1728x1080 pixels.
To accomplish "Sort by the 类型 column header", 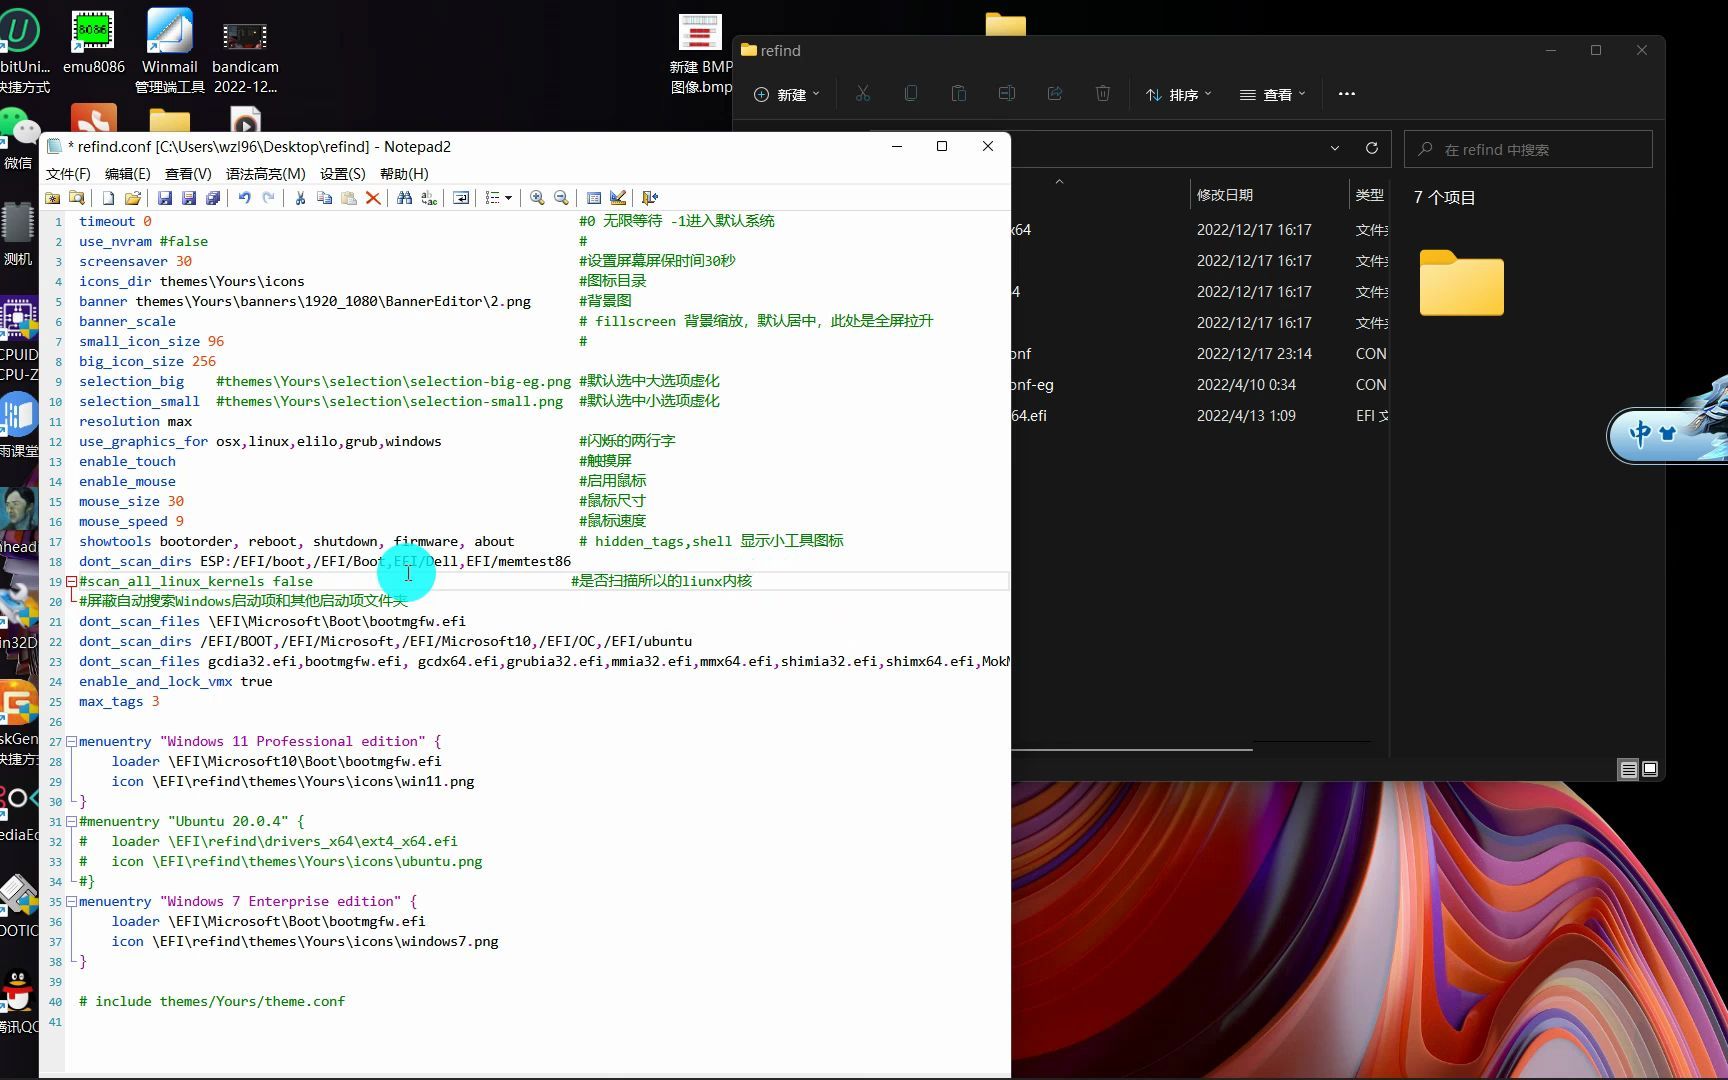I will [1369, 195].
